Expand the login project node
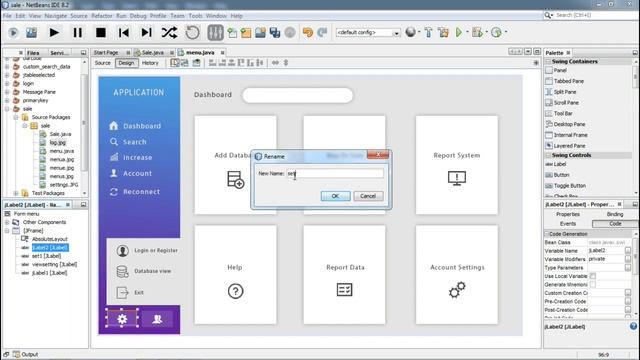This screenshot has height=360, width=640. (7, 84)
